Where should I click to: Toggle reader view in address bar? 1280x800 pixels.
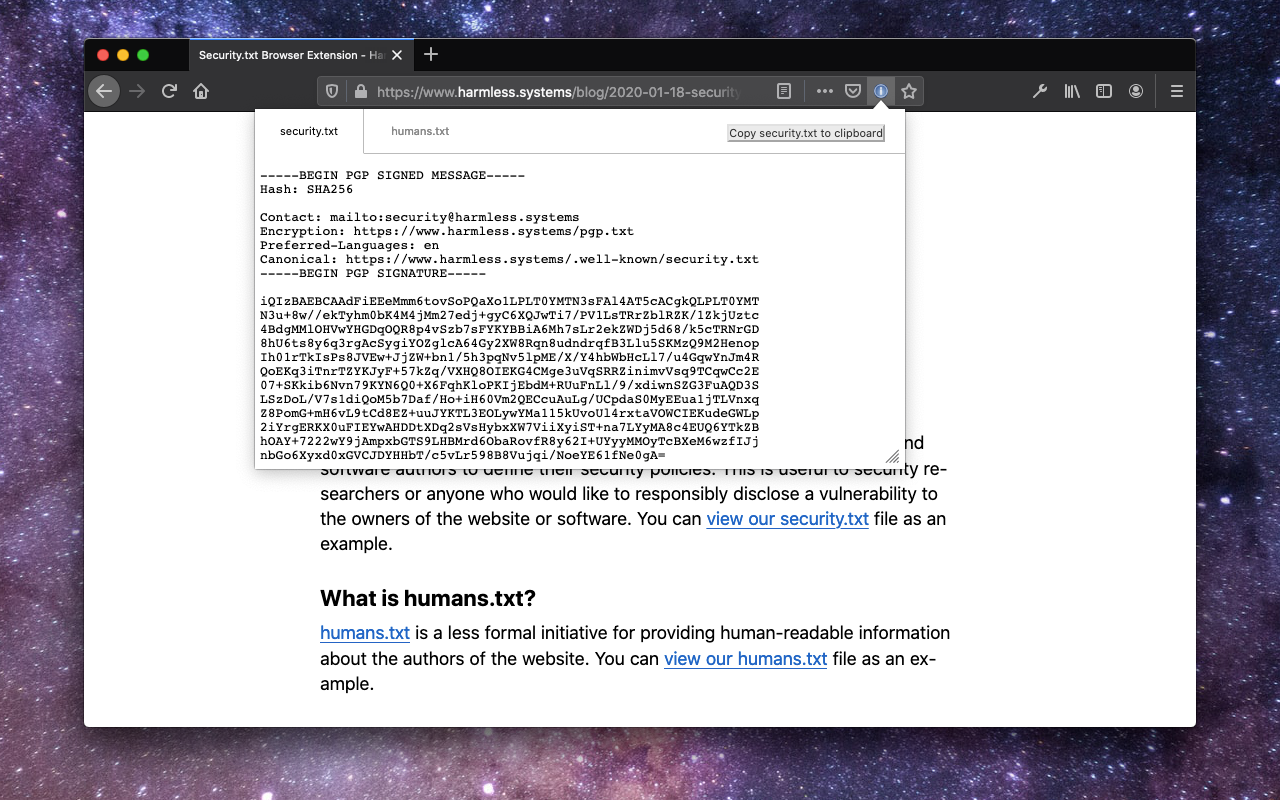coord(784,91)
